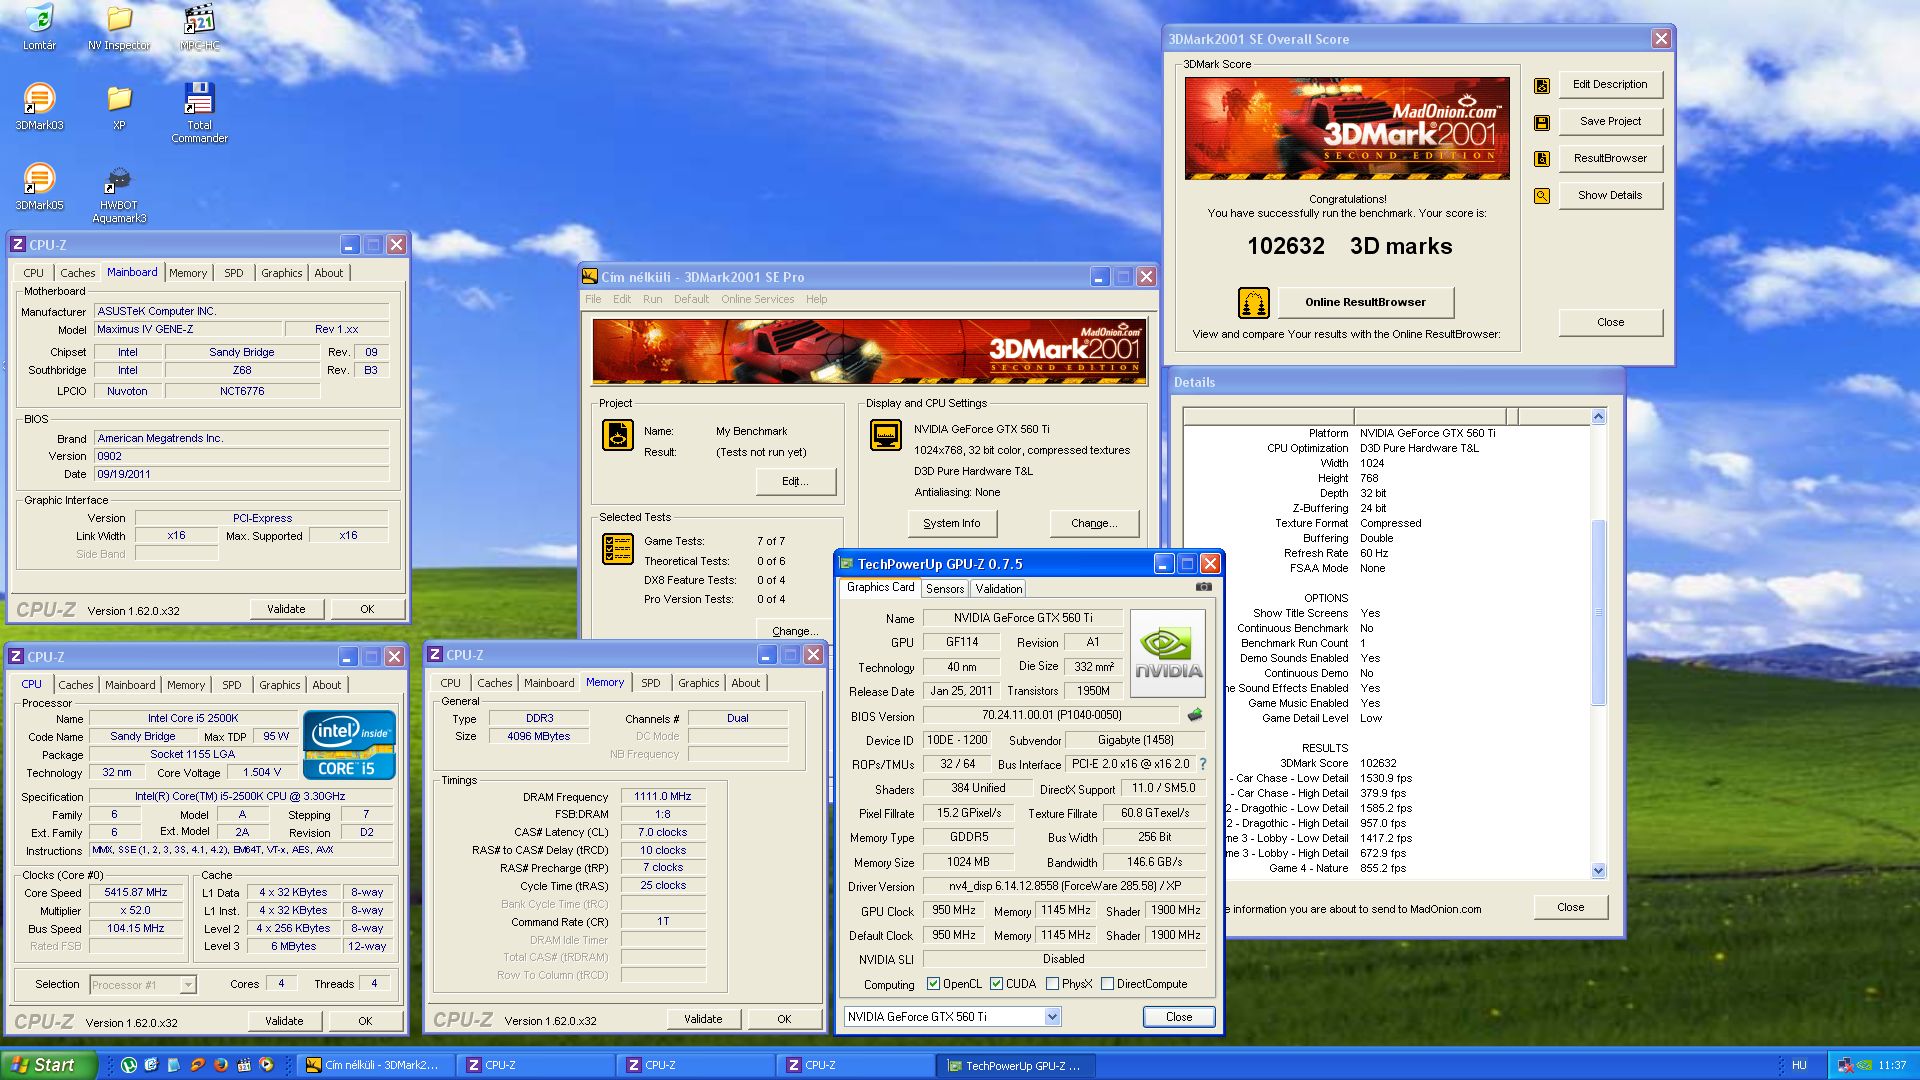Image resolution: width=1920 pixels, height=1080 pixels.
Task: Launch uTorrent from the quick launch bar
Action: (x=129, y=1065)
